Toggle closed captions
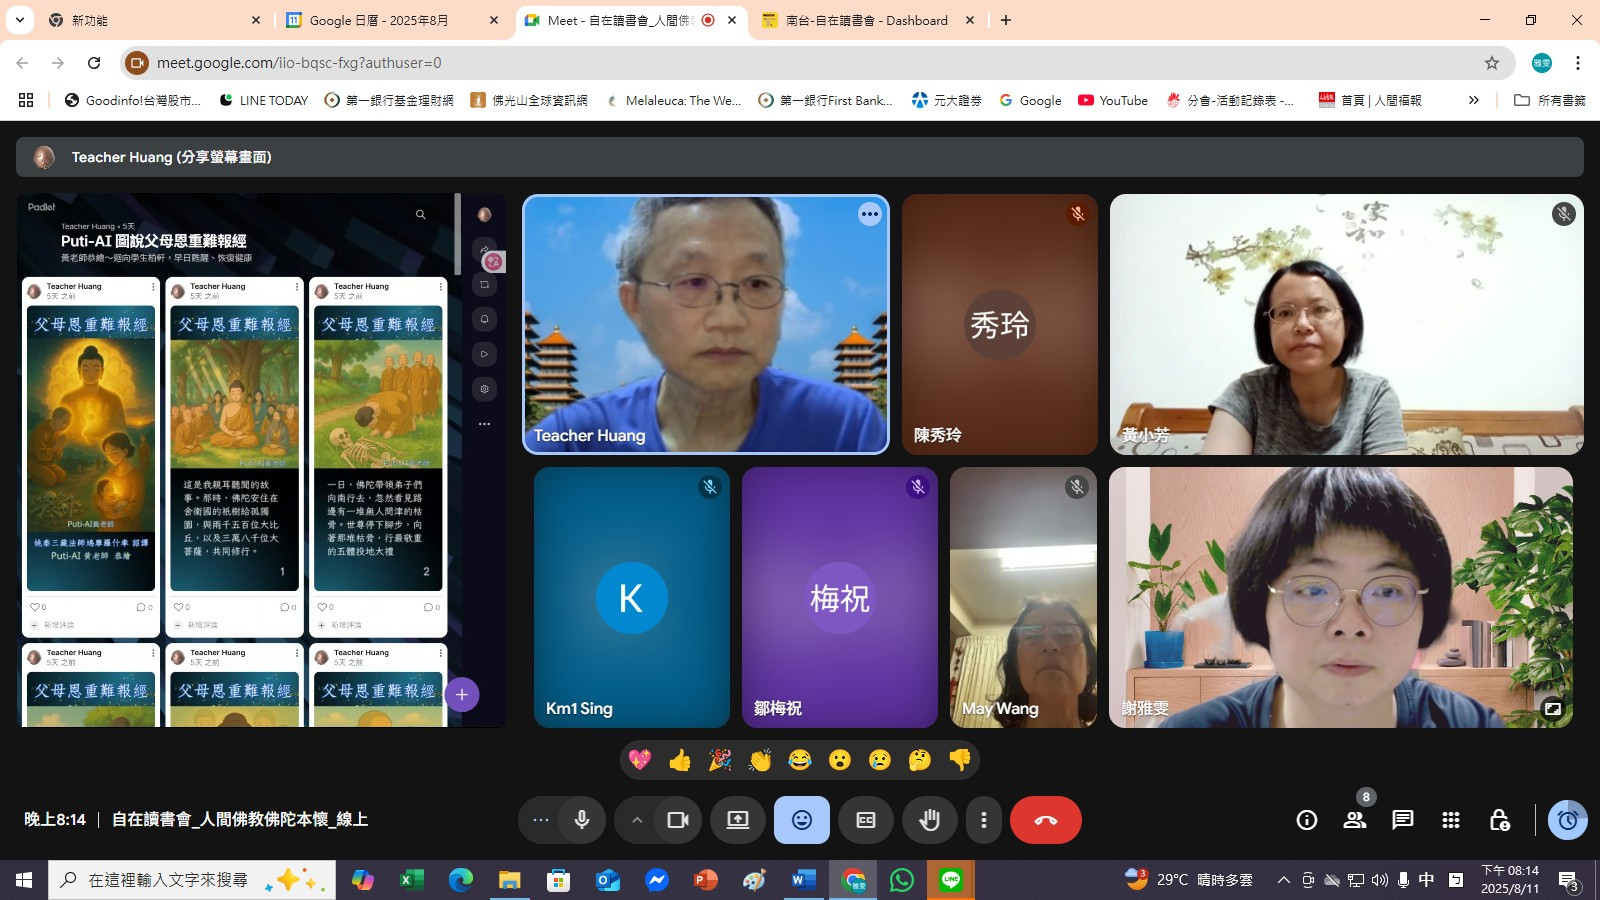The width and height of the screenshot is (1600, 900). (x=865, y=820)
